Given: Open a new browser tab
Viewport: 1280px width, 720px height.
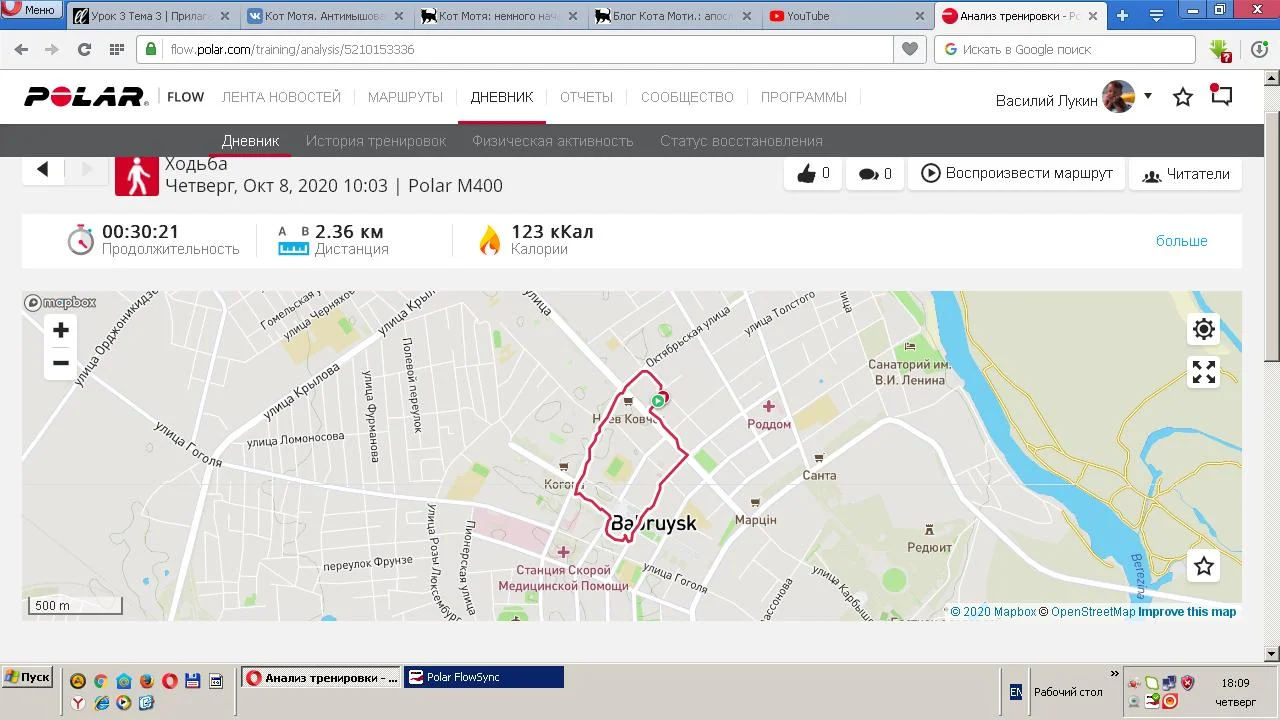Looking at the screenshot, I should pyautogui.click(x=1123, y=16).
